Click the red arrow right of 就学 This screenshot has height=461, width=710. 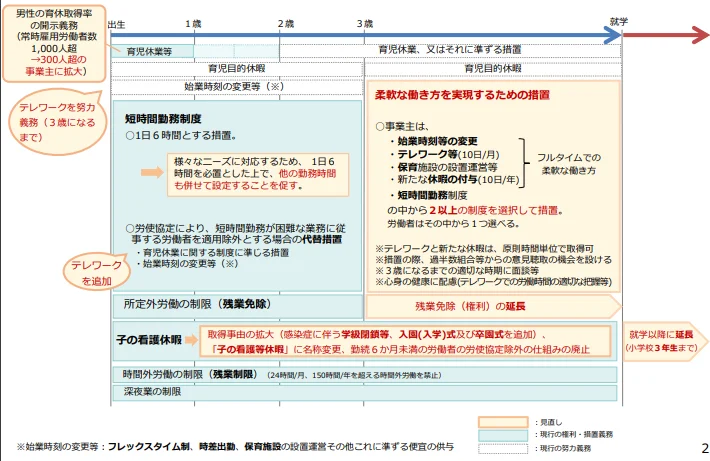tap(666, 34)
